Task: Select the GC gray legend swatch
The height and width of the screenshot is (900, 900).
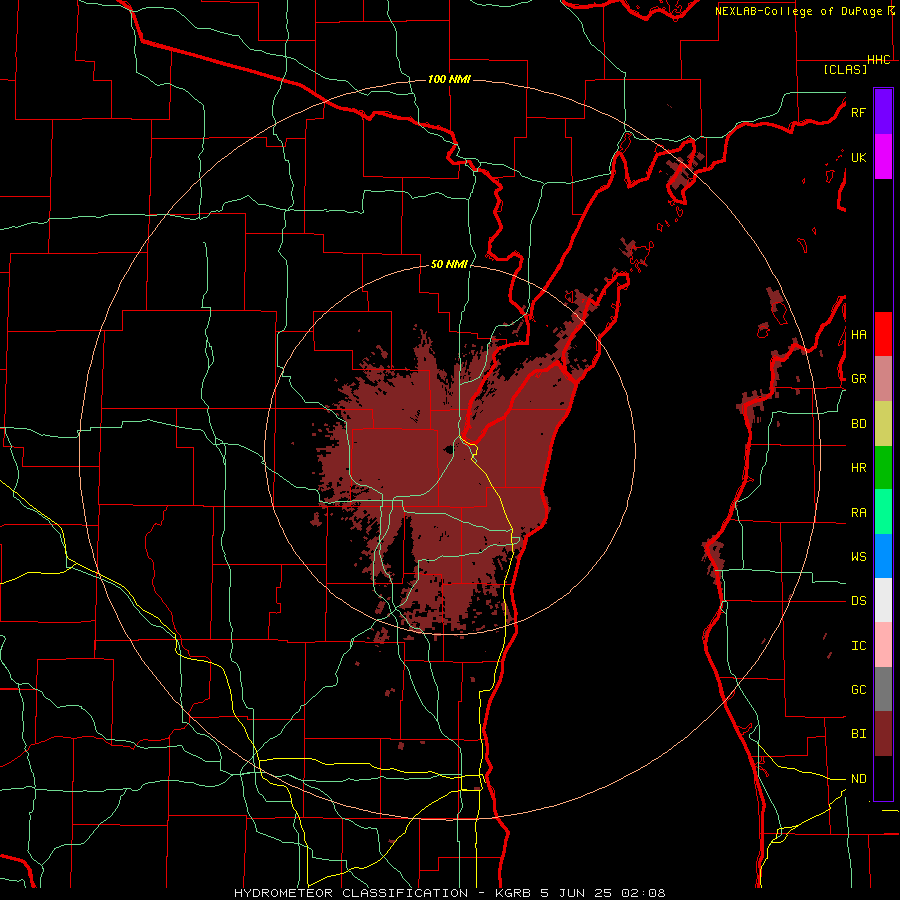Action: pyautogui.click(x=883, y=689)
